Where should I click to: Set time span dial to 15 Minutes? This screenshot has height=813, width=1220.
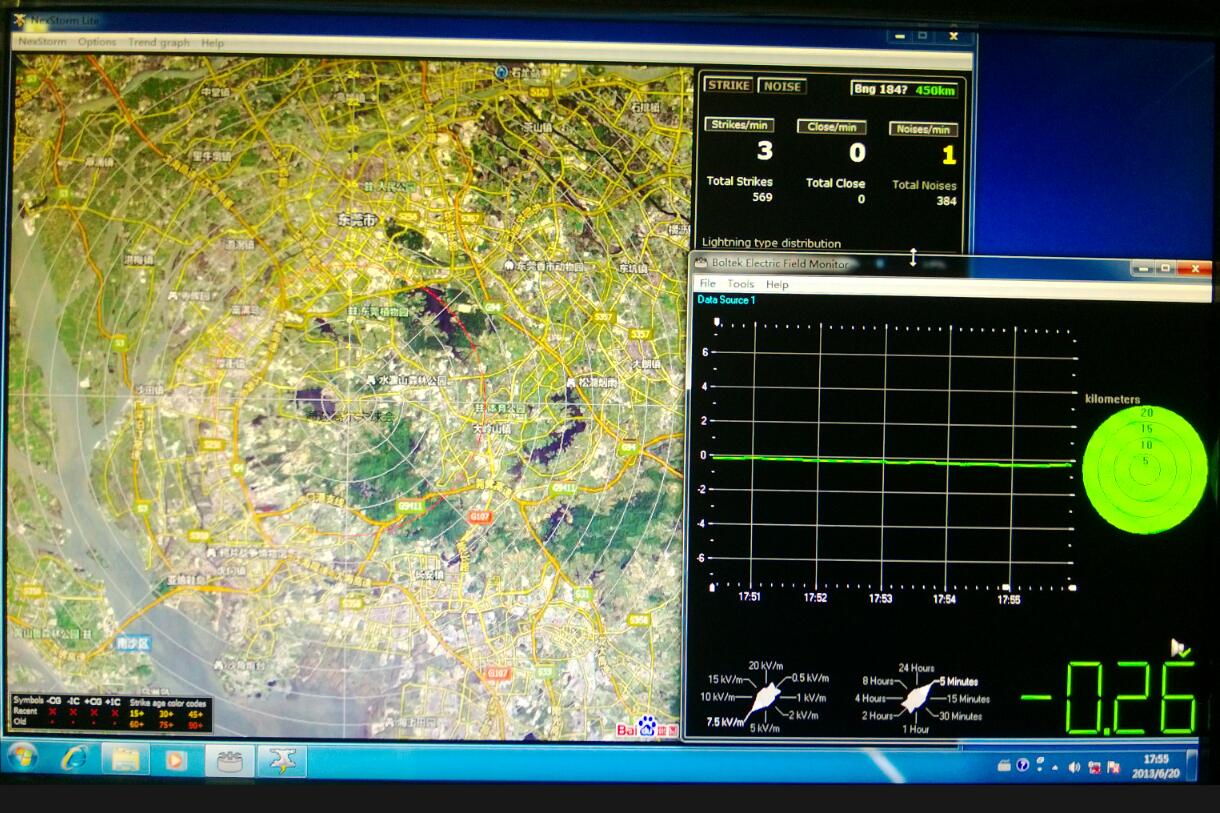[967, 699]
